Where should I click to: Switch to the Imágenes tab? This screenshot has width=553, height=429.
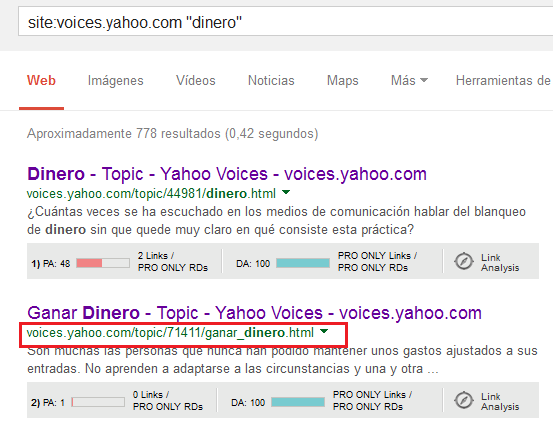click(115, 80)
